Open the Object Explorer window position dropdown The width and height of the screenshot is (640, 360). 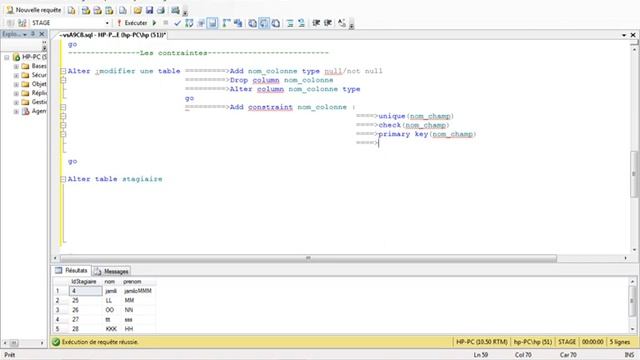point(25,35)
